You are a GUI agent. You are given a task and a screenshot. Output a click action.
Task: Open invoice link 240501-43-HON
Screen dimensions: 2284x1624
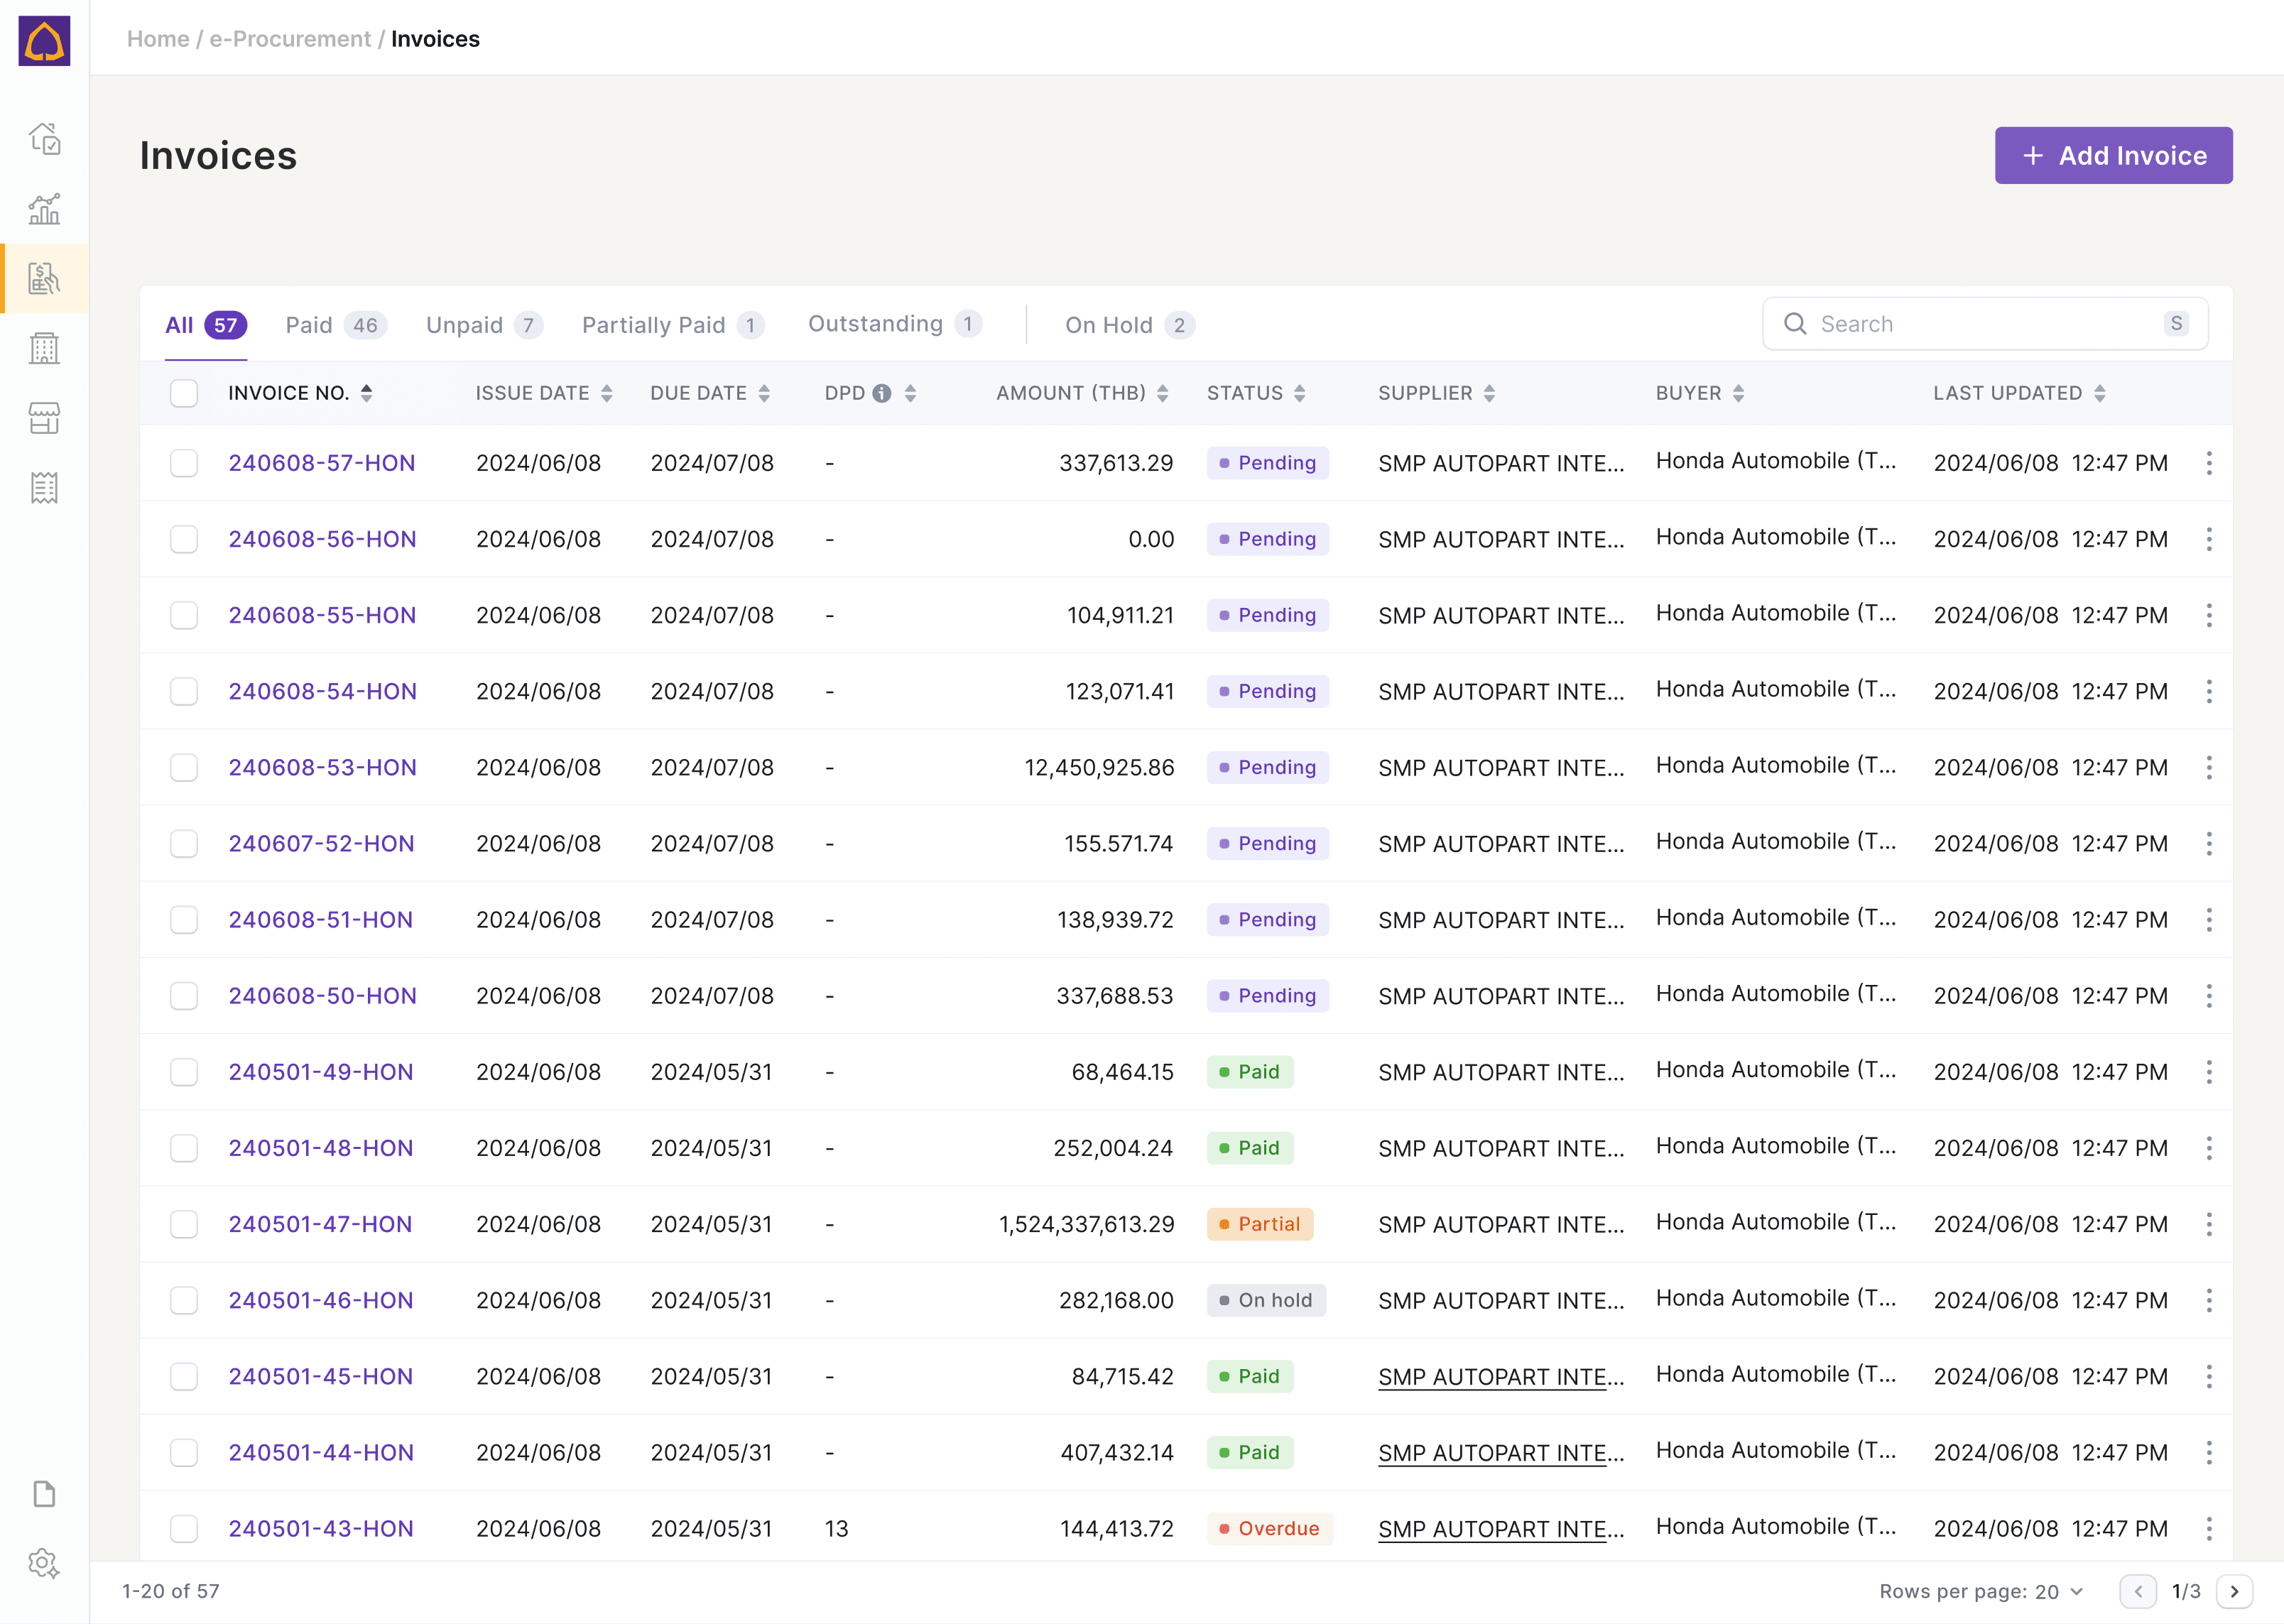(x=320, y=1528)
